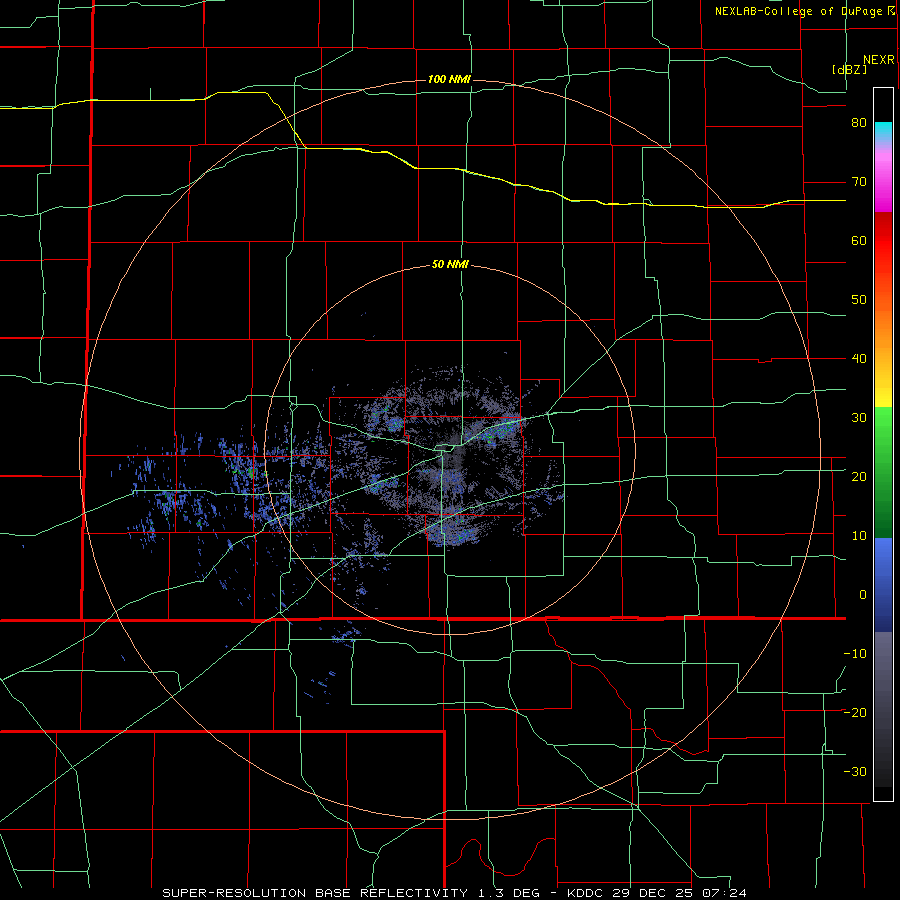
Task: Click the 10 value on the dBZ scale
Action: [859, 536]
